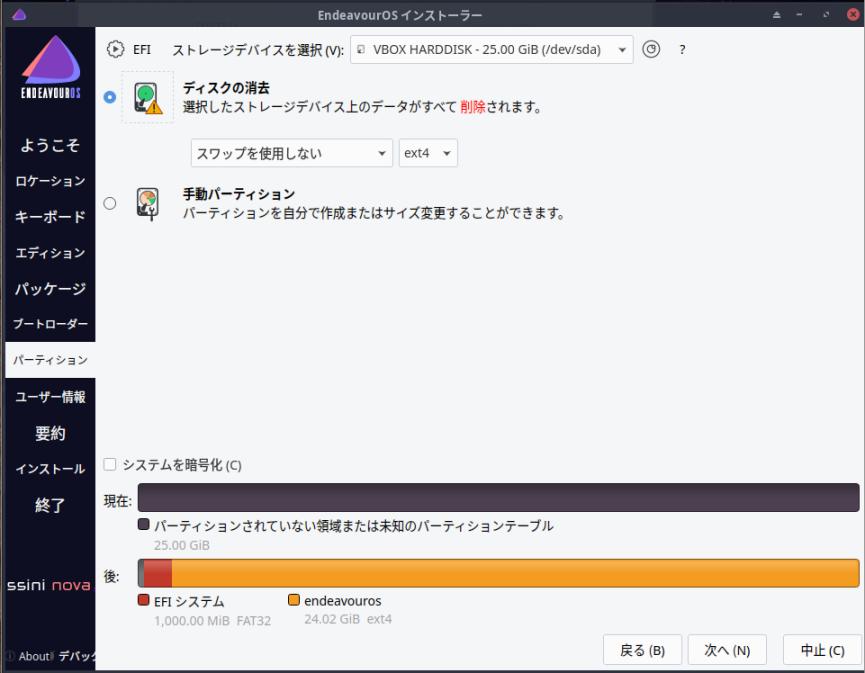Maximize the installer window
The height and width of the screenshot is (673, 865).
(826, 15)
